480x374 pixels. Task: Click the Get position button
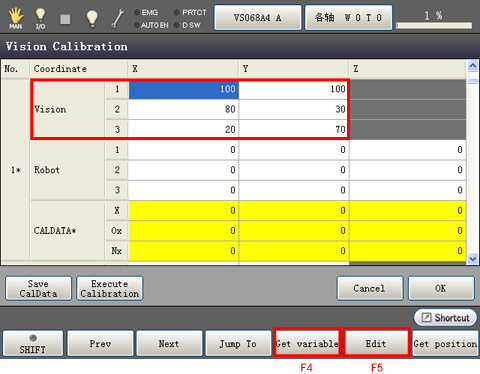coord(445,343)
